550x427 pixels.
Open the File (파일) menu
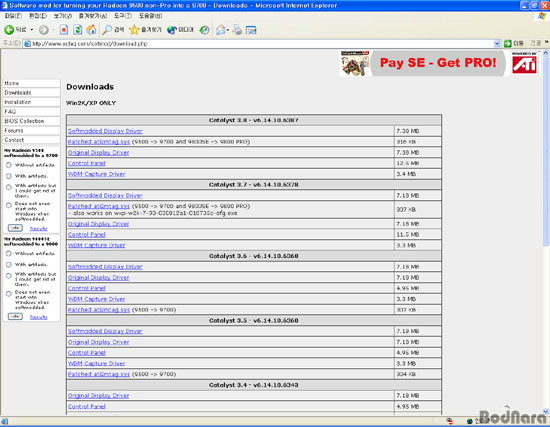[13, 16]
